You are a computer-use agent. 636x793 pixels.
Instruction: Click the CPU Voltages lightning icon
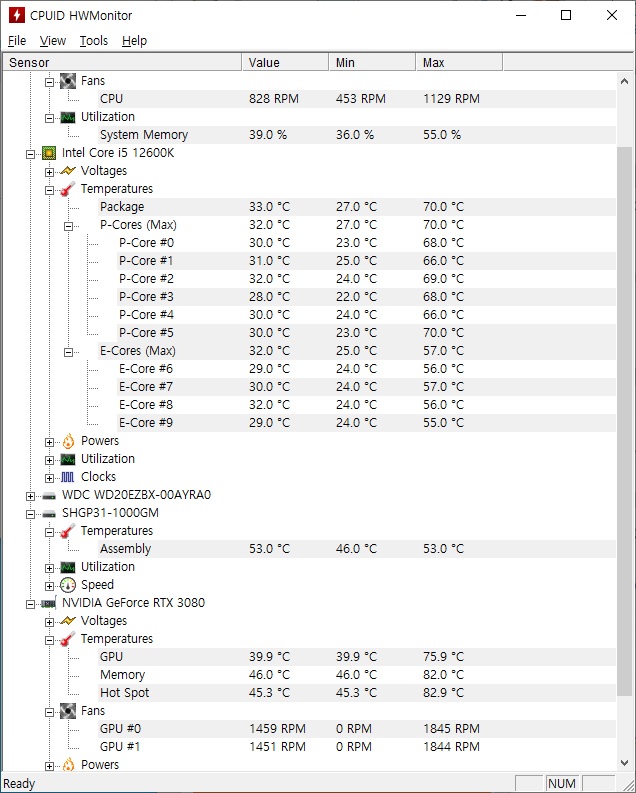68,171
